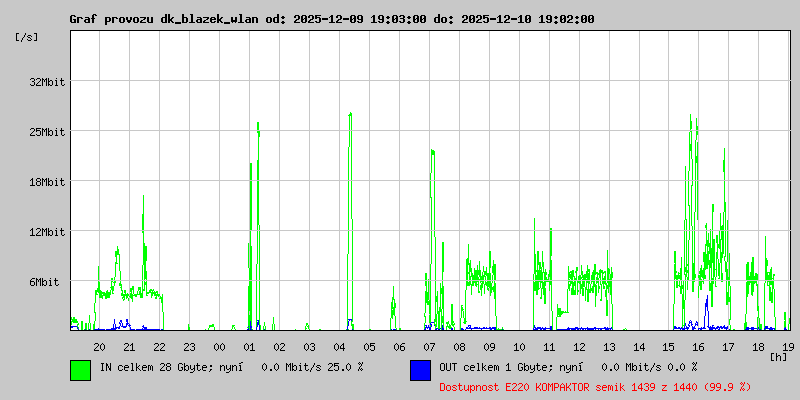
Task: Click hour label '17' on x-axis
Action: (729, 347)
